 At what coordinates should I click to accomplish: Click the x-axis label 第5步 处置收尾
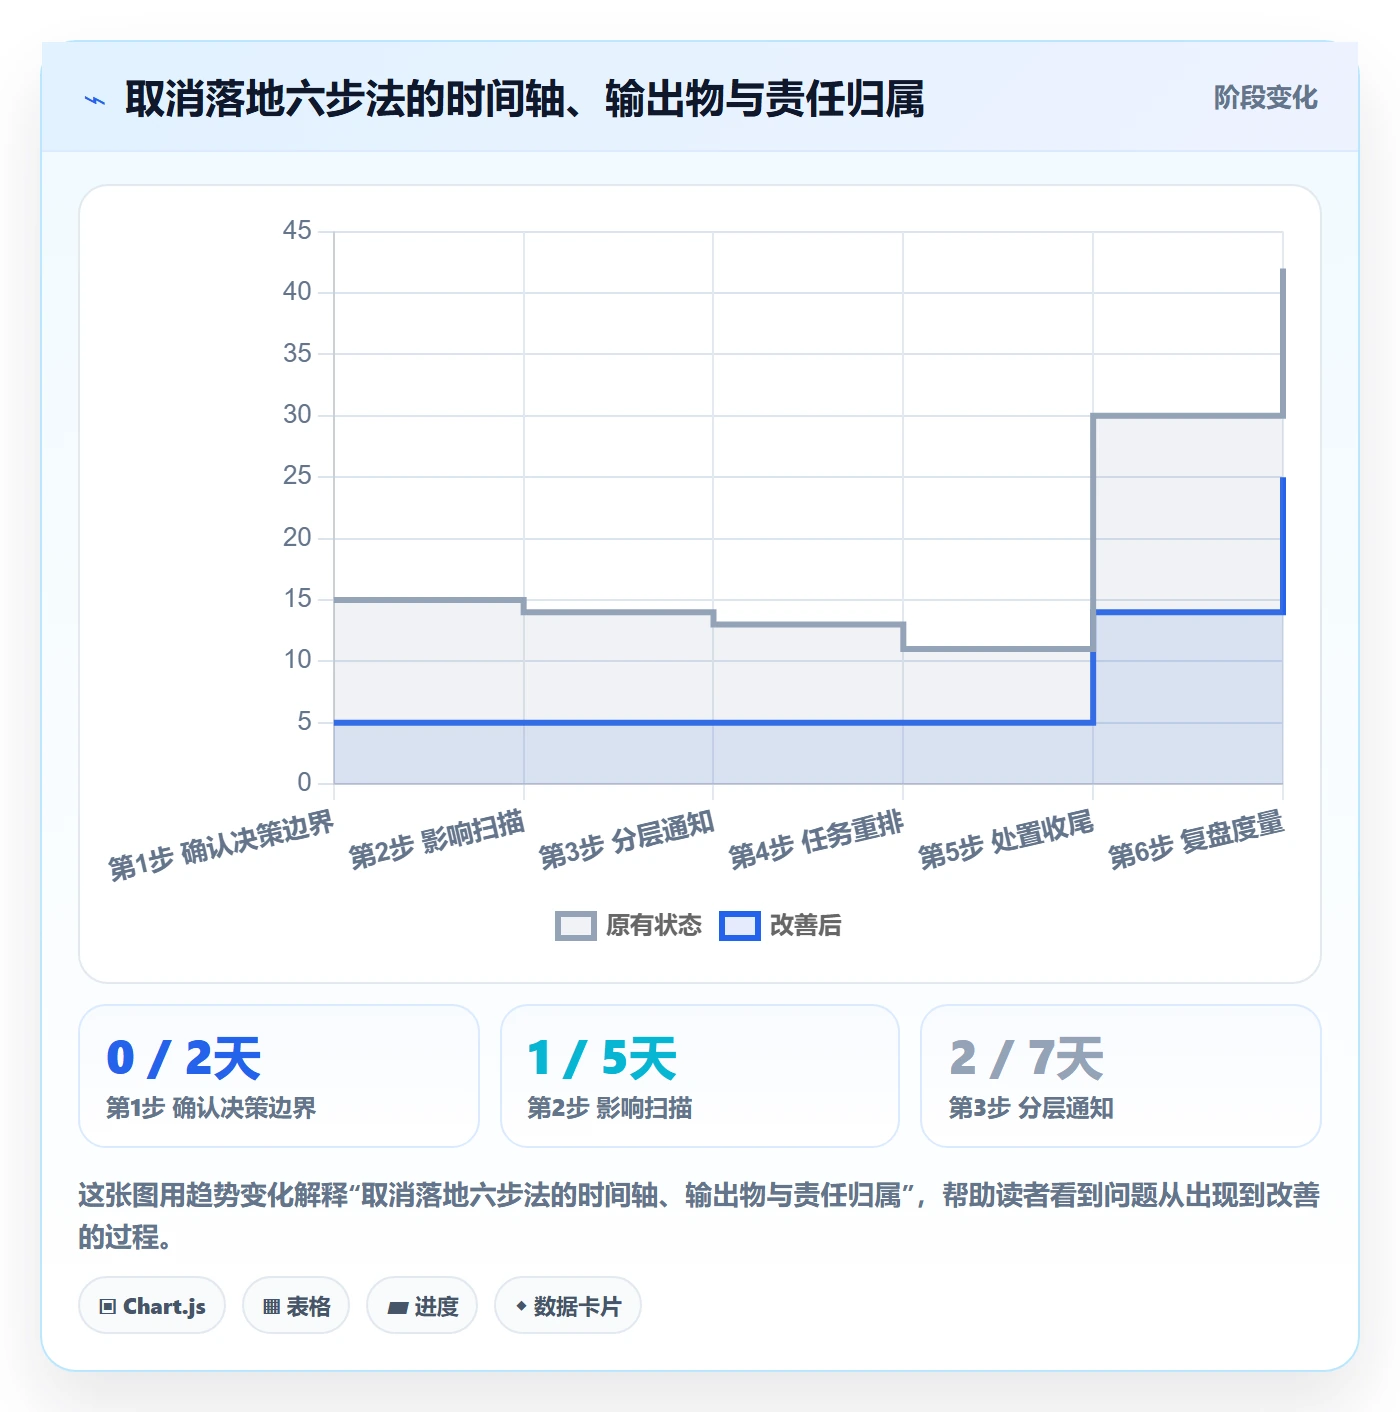coord(1006,840)
